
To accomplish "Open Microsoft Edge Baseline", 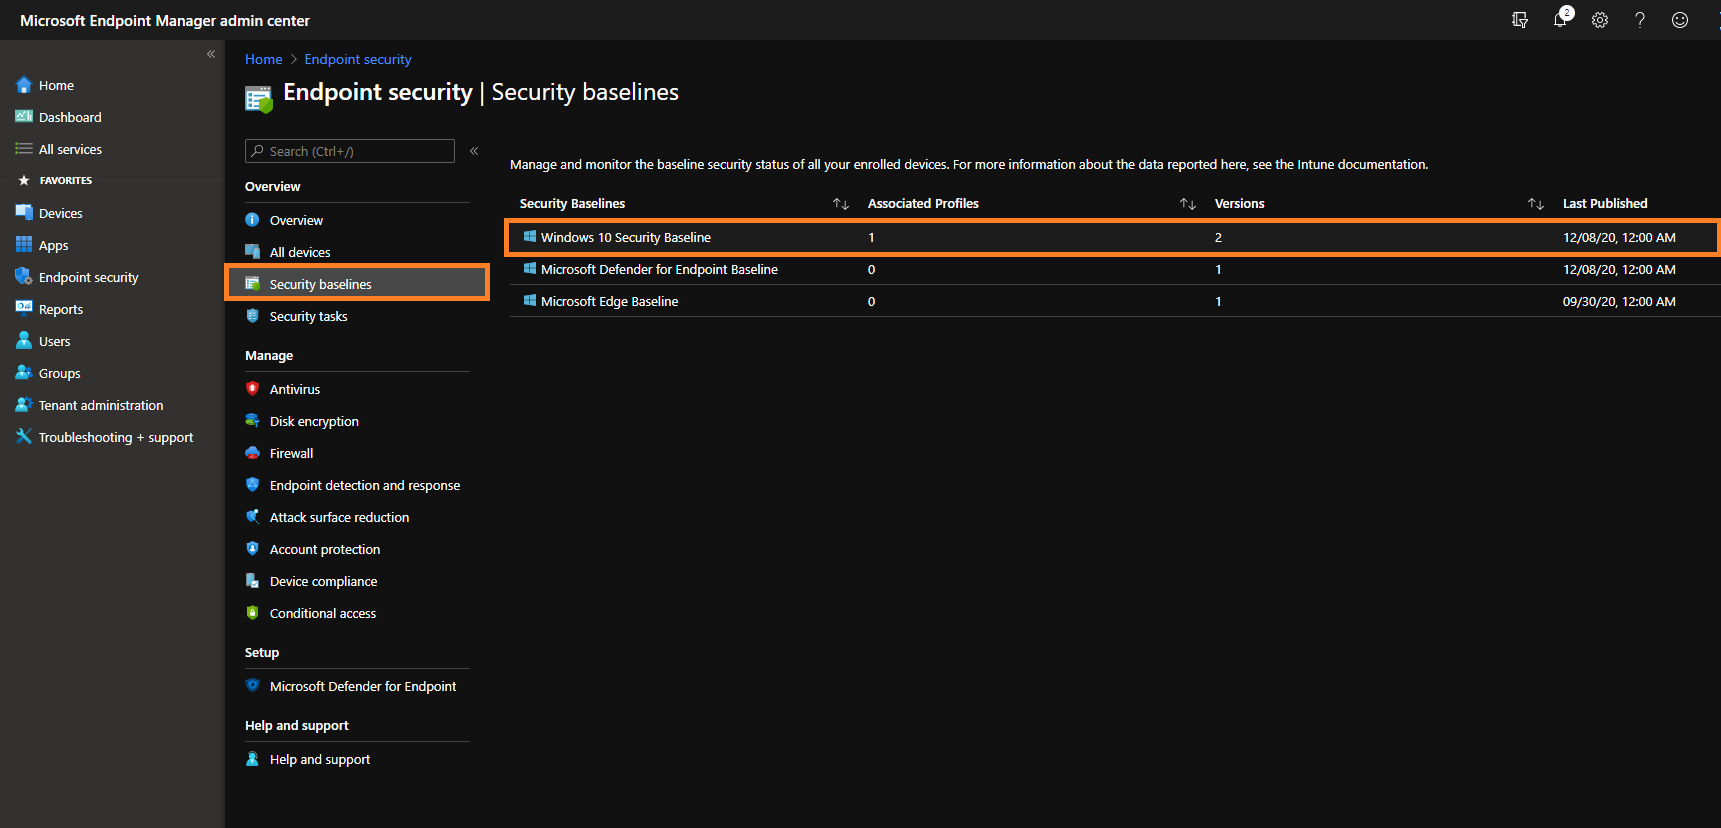I will coord(609,301).
